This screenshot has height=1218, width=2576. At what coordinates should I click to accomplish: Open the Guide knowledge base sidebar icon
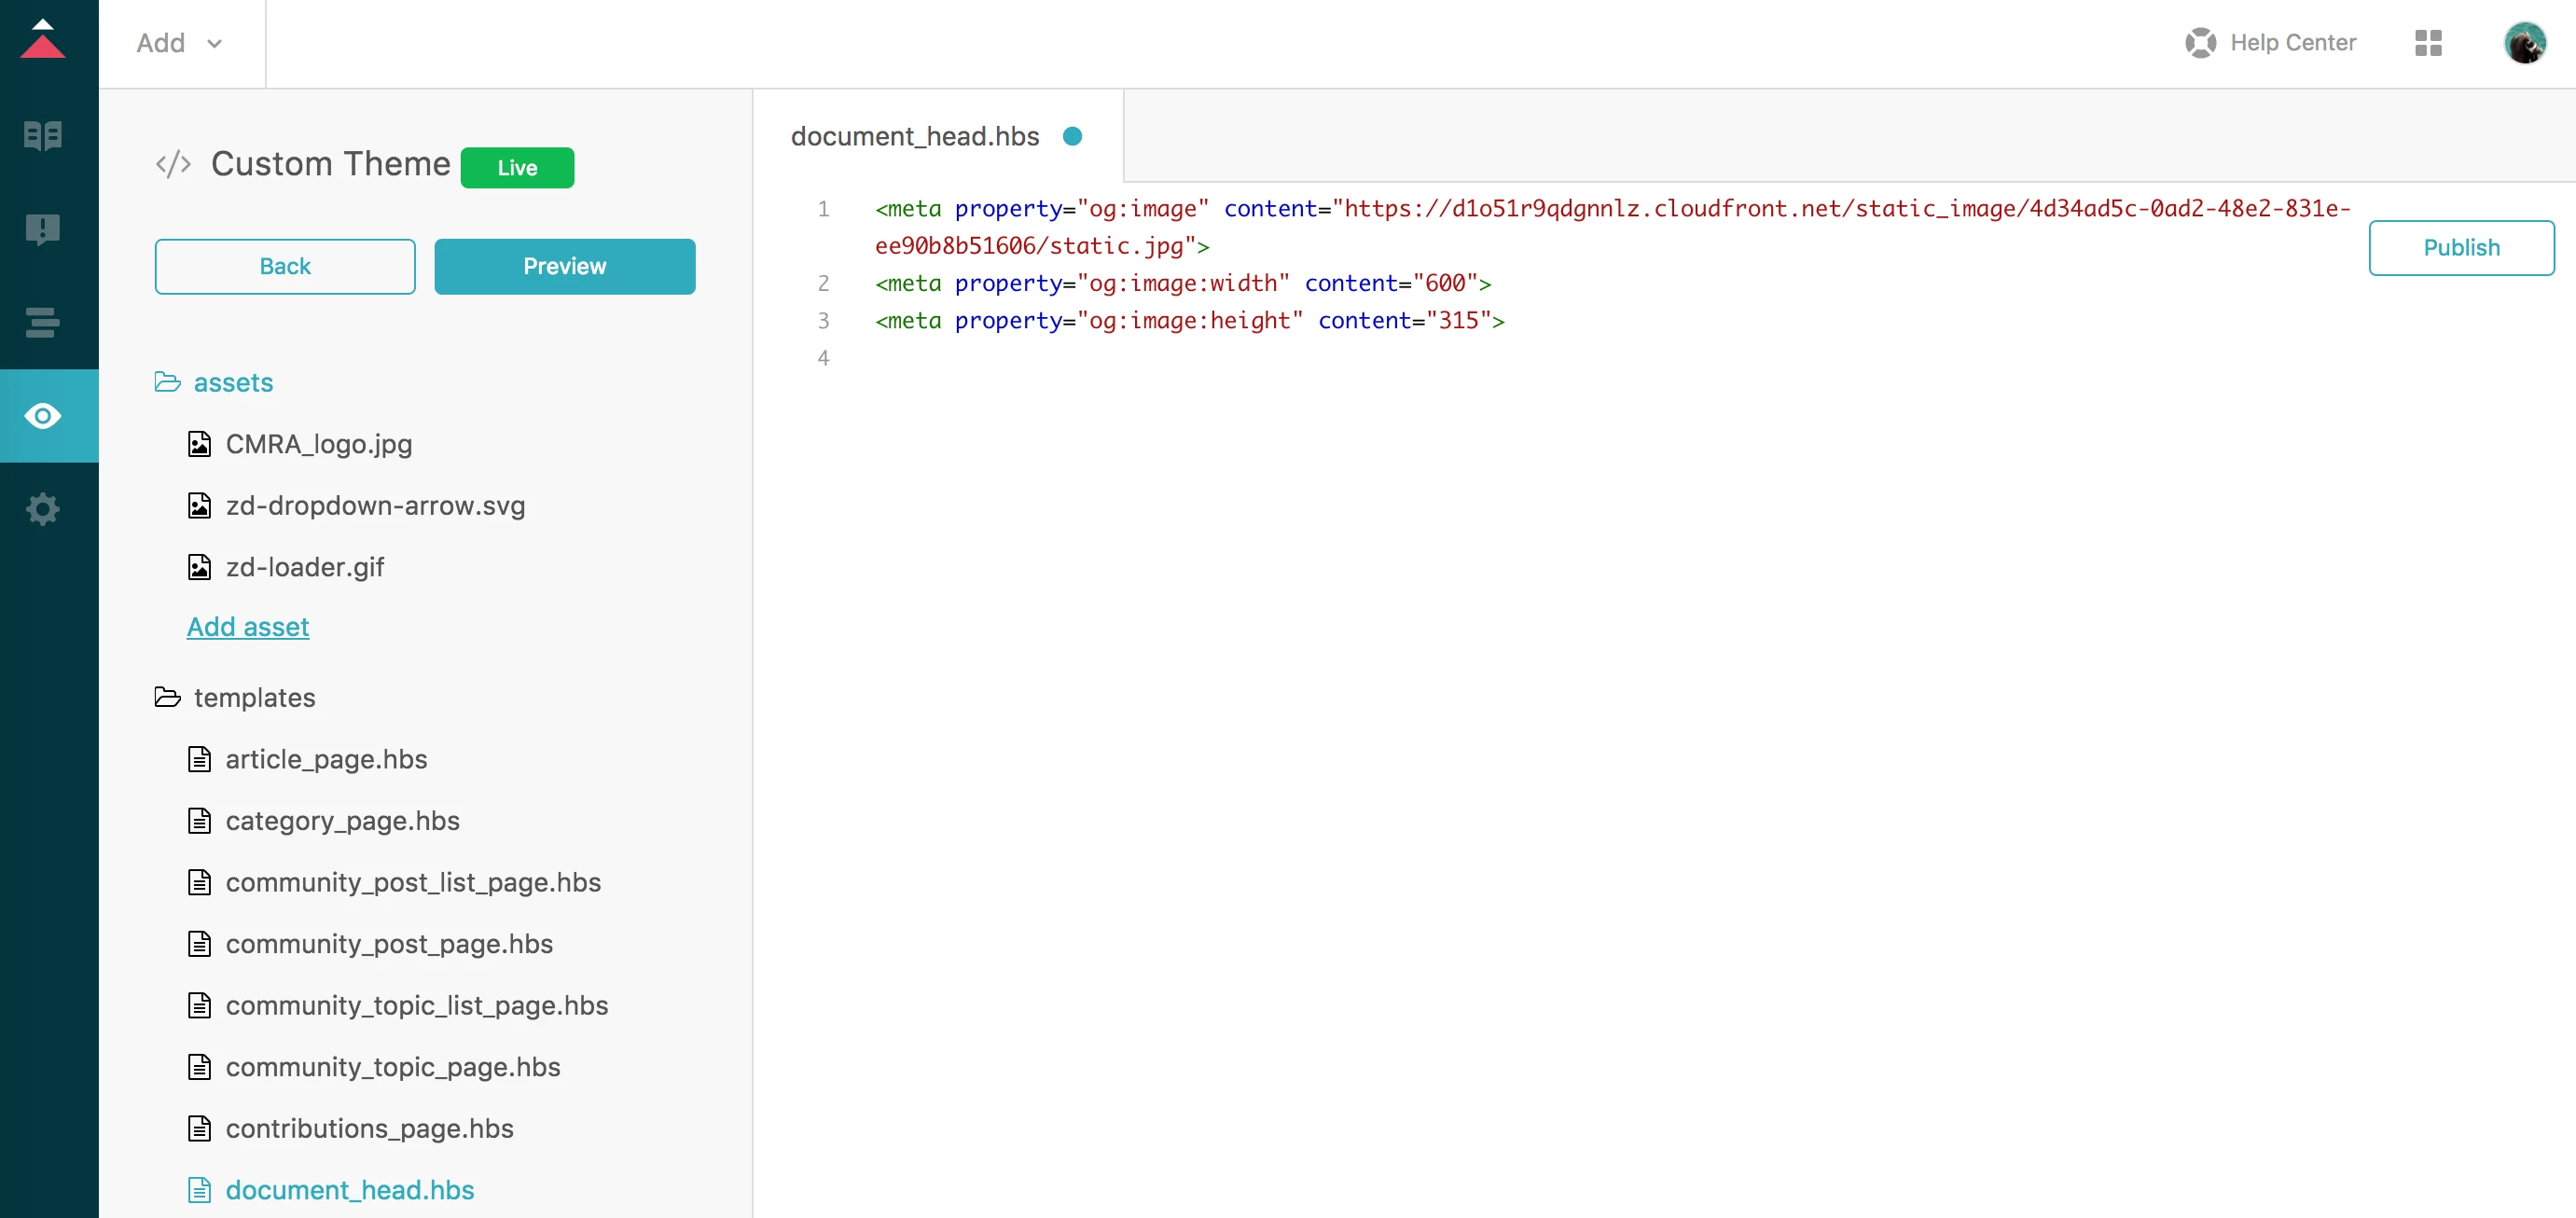click(x=43, y=135)
